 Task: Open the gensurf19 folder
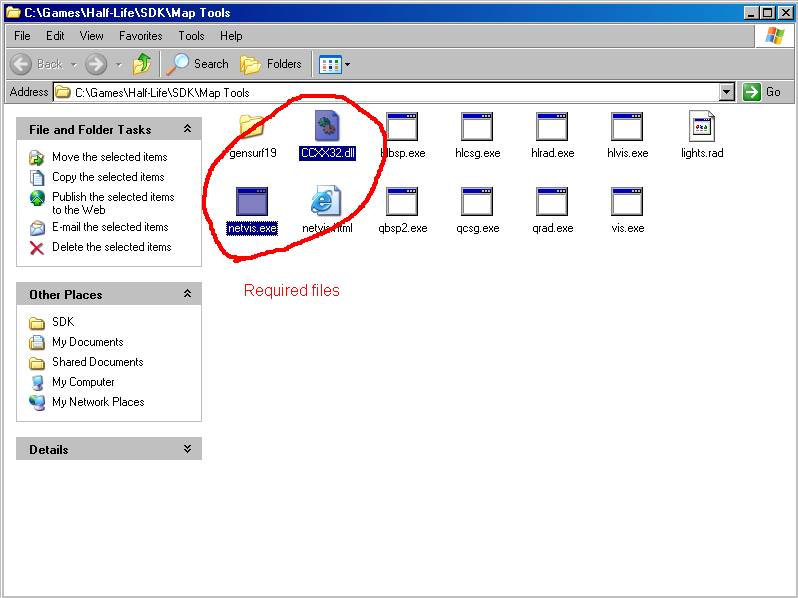pos(252,127)
